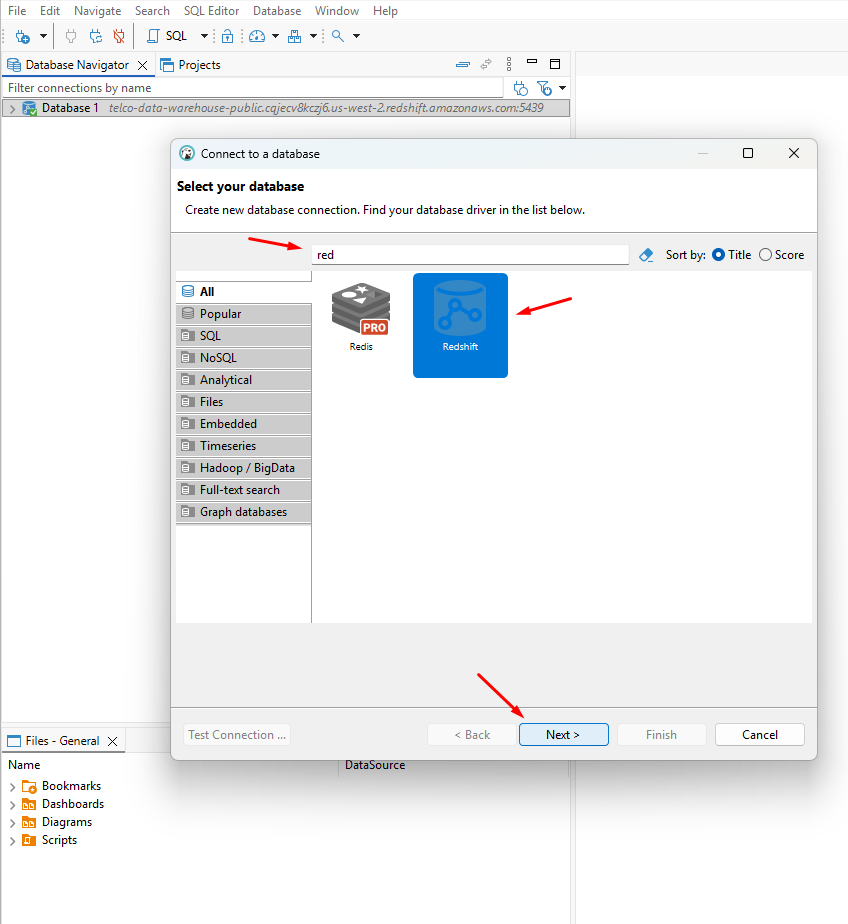Click the lock transaction mode icon
This screenshot has width=848, height=924.
[227, 37]
